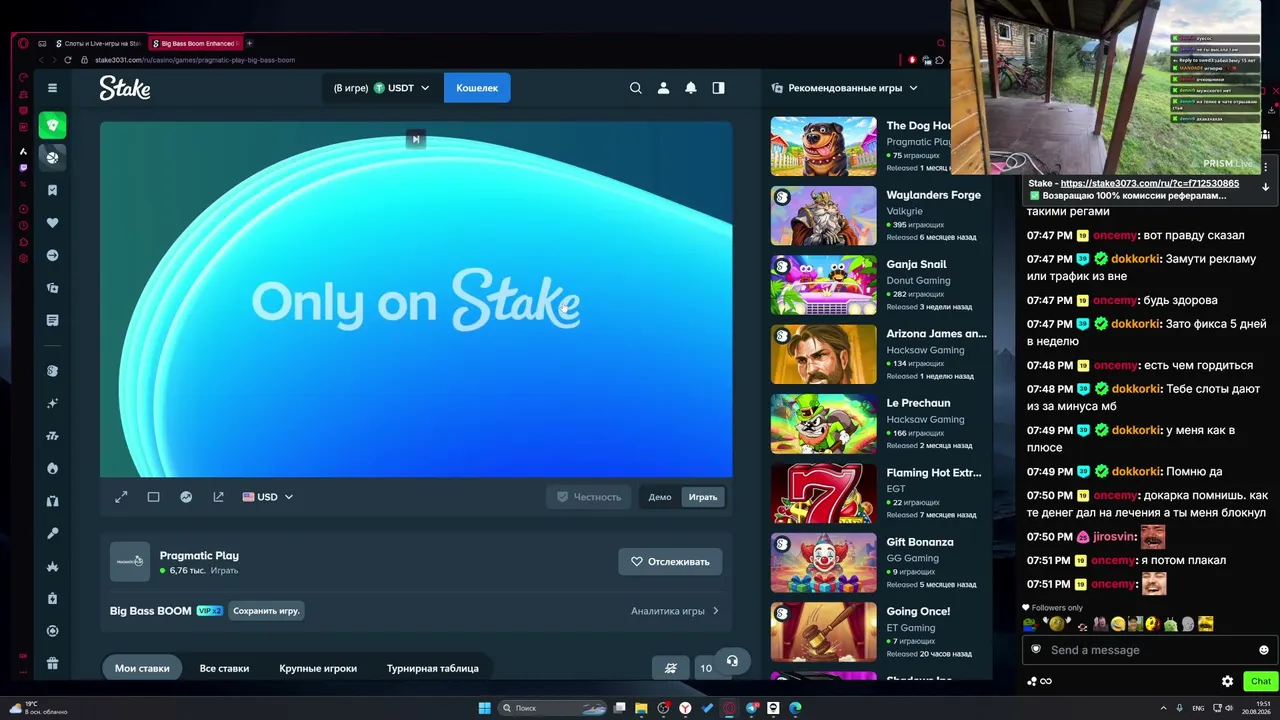The image size is (1280, 720).
Task: Open The Dog House game thumbnail
Action: tap(824, 146)
